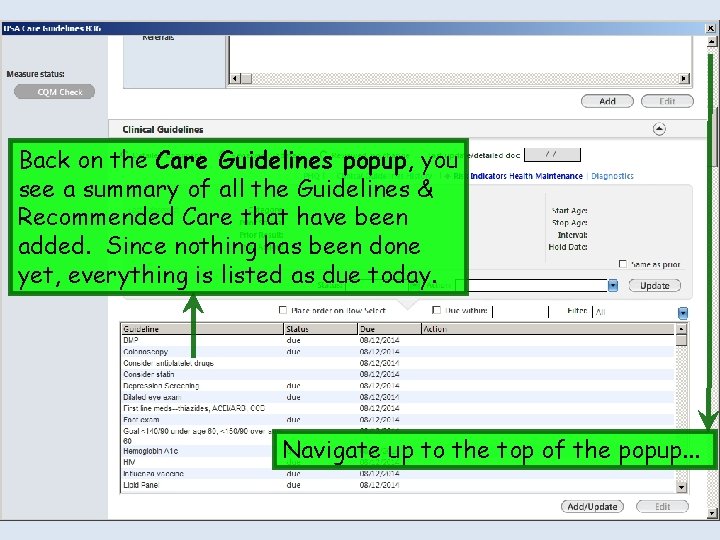Sort by the Status column header

click(321, 329)
